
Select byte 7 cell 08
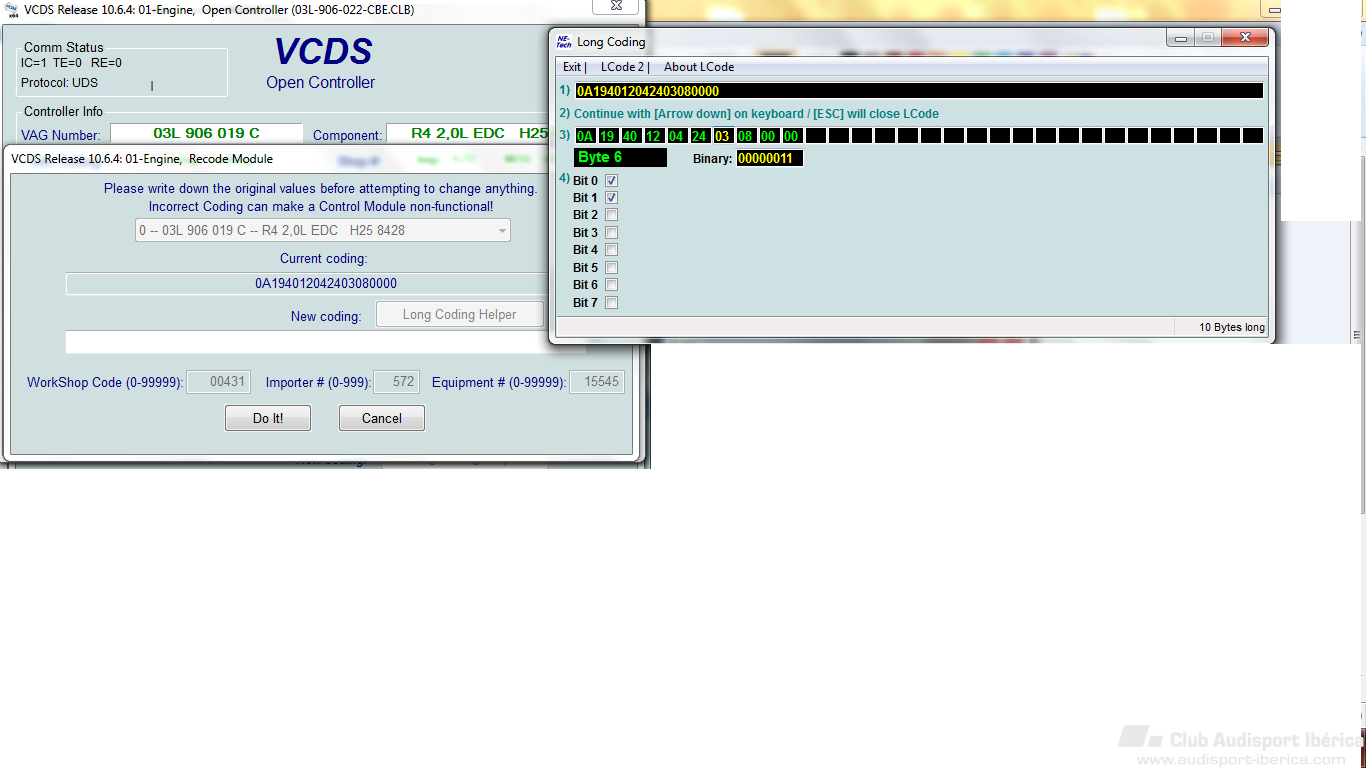pos(746,136)
